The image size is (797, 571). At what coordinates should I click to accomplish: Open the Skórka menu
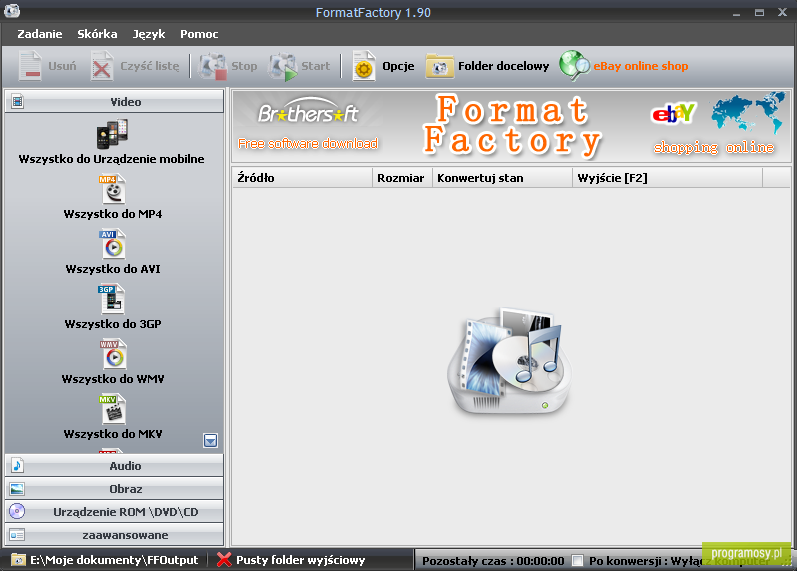97,34
